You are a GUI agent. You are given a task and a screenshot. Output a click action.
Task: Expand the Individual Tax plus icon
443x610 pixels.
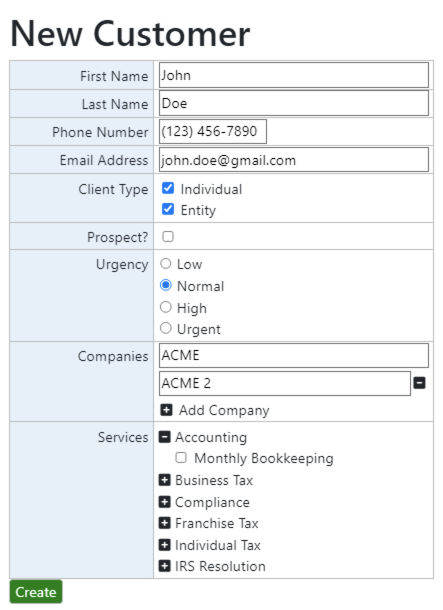click(165, 545)
